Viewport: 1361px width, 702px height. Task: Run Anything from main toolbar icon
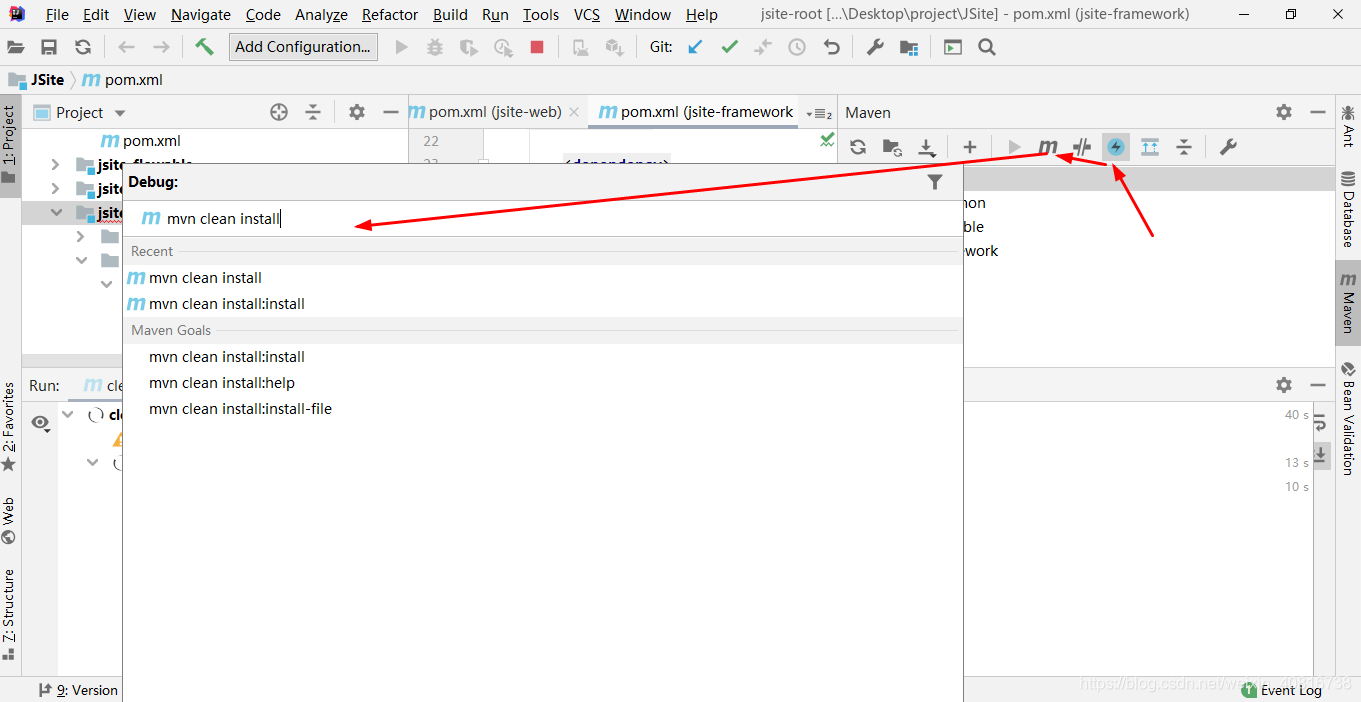[953, 47]
